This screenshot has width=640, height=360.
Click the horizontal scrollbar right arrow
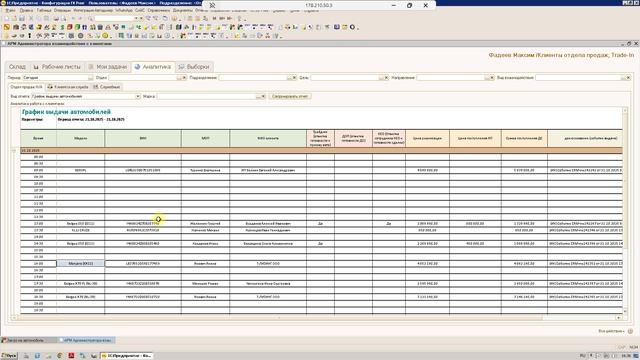[x=618, y=318]
